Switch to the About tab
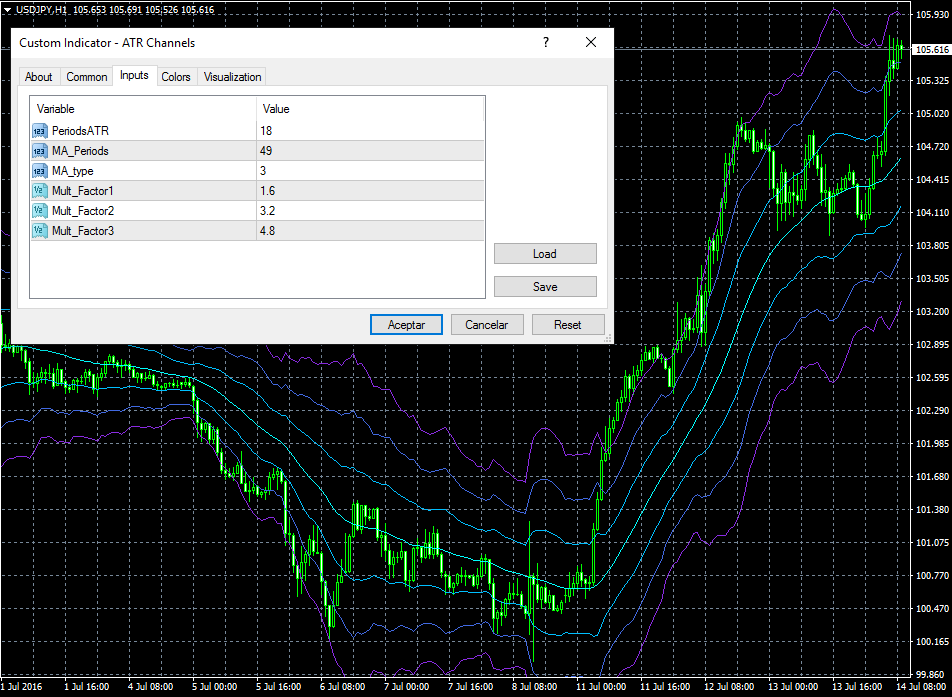This screenshot has height=697, width=952. point(39,77)
